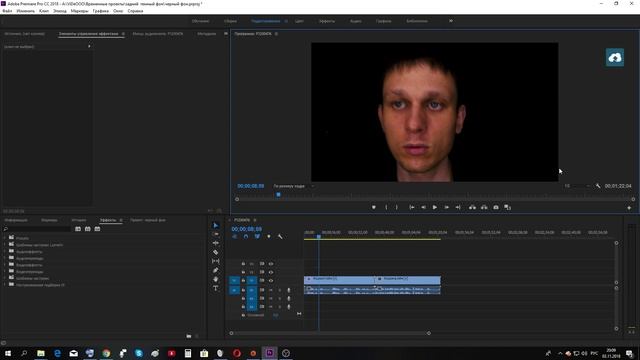Click the YUV Effects filter badge
This screenshot has height=360, width=640.
click(97, 229)
